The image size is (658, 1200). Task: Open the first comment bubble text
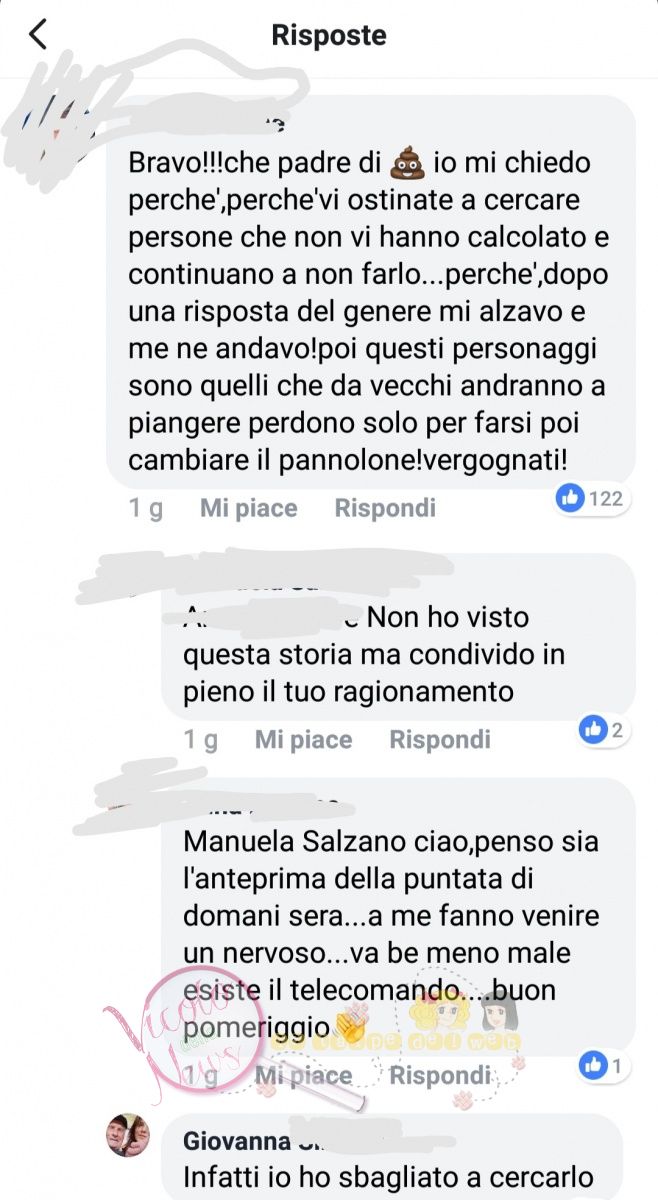click(x=371, y=292)
